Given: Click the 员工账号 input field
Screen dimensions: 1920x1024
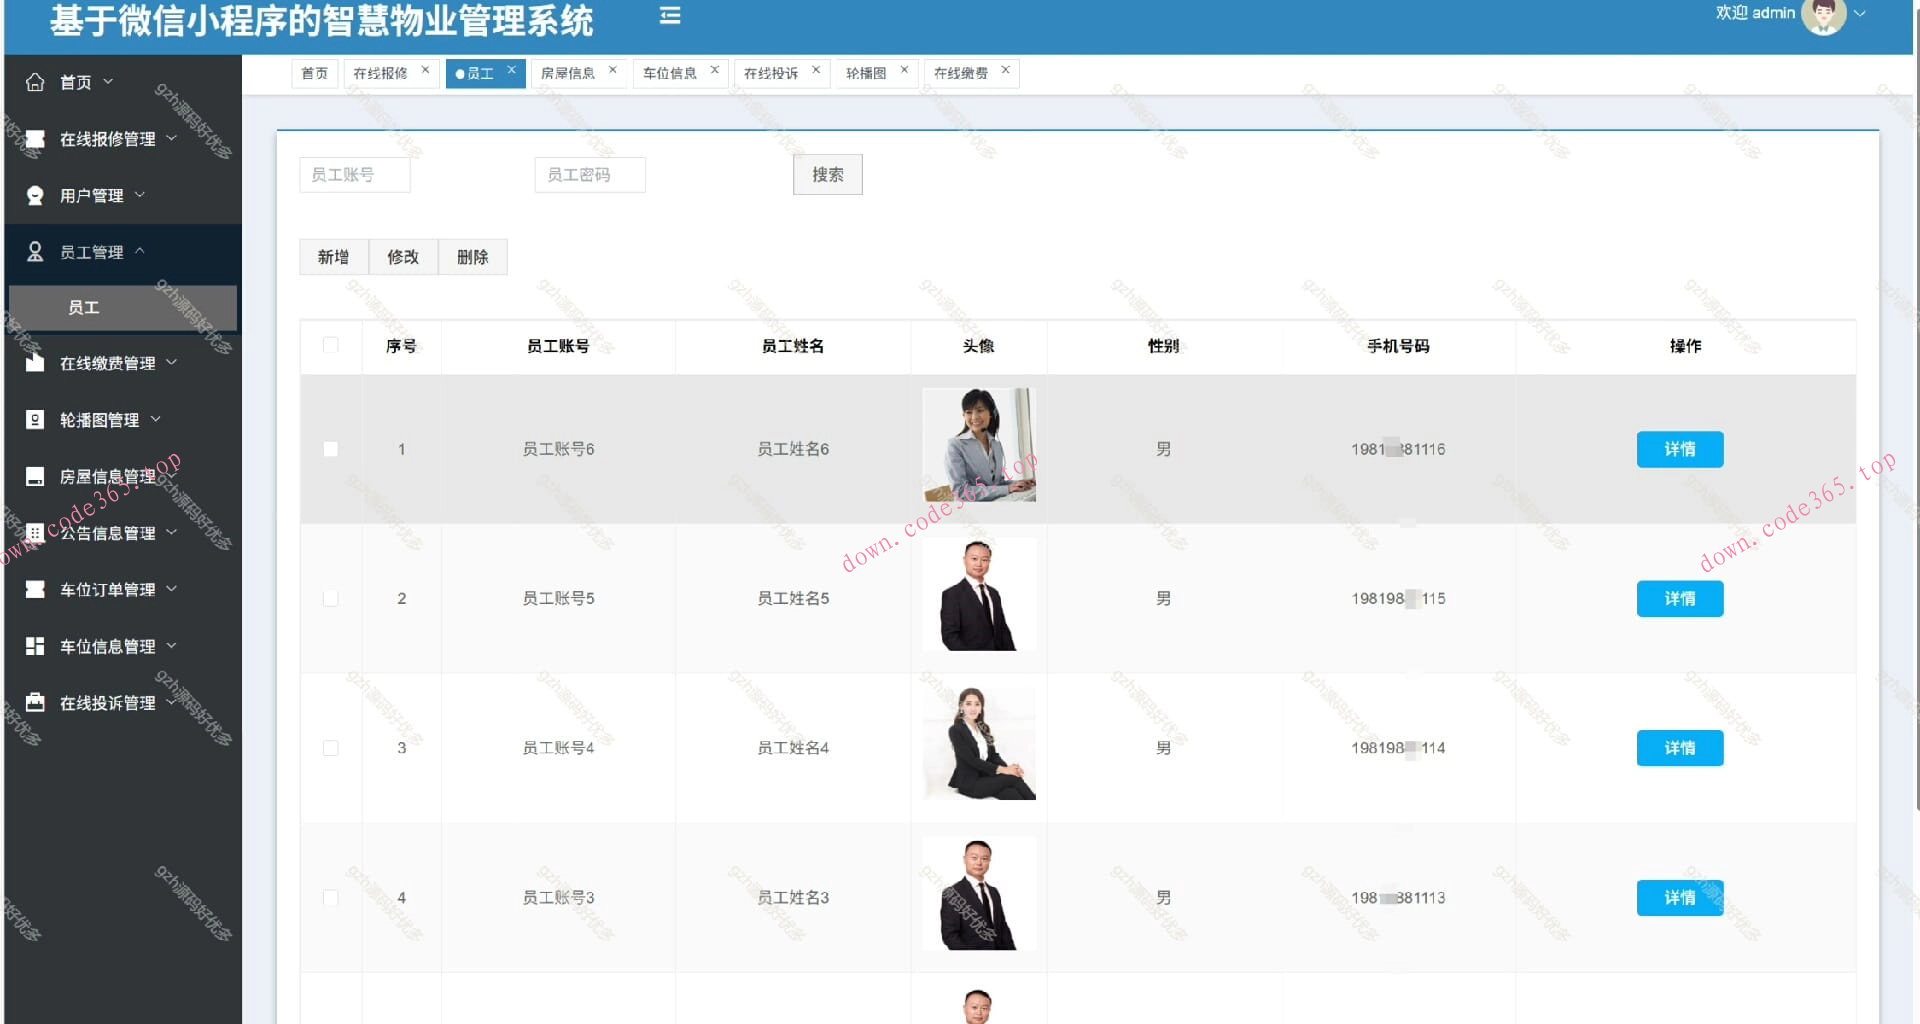Looking at the screenshot, I should pos(354,174).
